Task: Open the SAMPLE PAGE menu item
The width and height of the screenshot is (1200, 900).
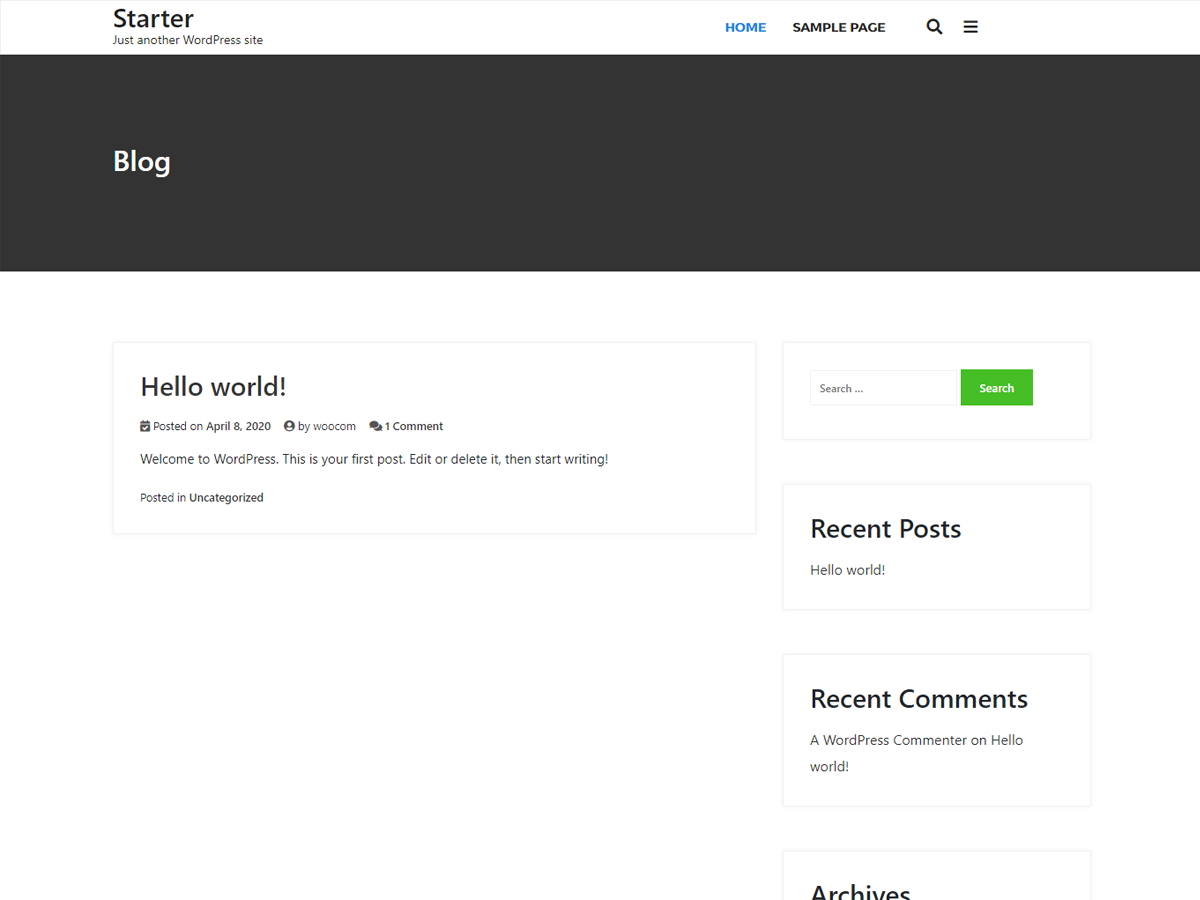Action: pos(838,27)
